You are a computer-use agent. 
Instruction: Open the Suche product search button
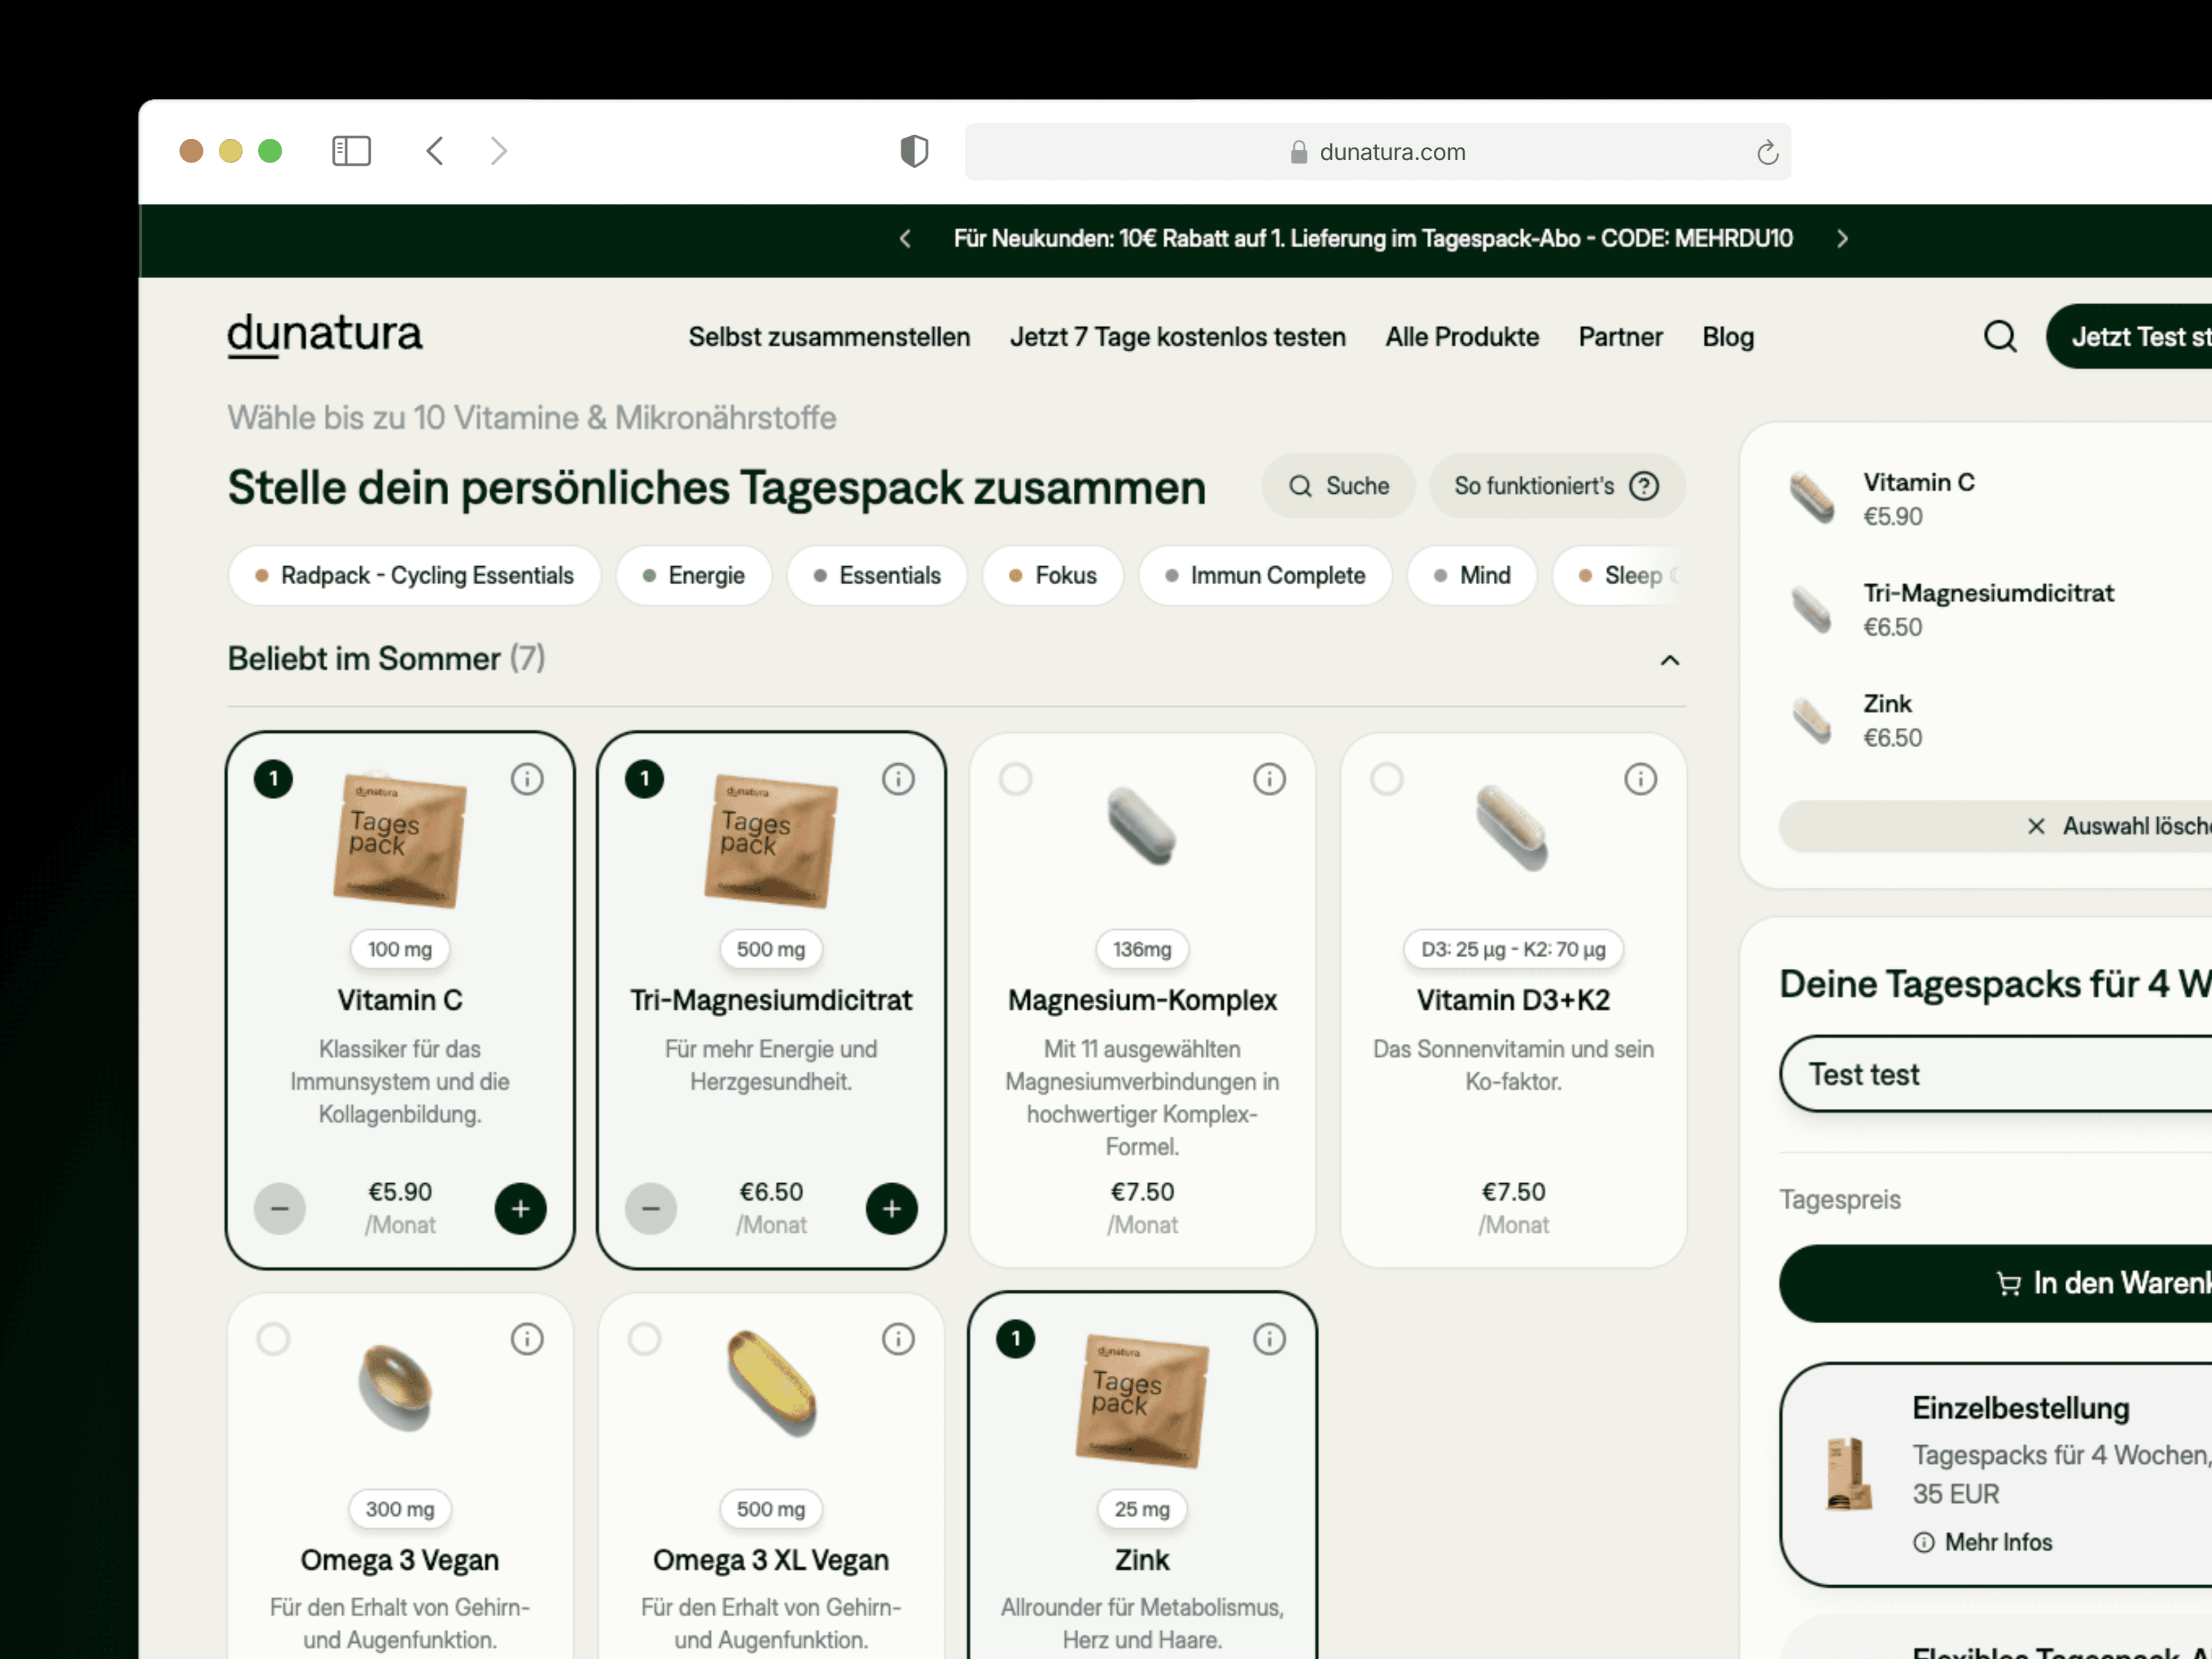(1338, 486)
